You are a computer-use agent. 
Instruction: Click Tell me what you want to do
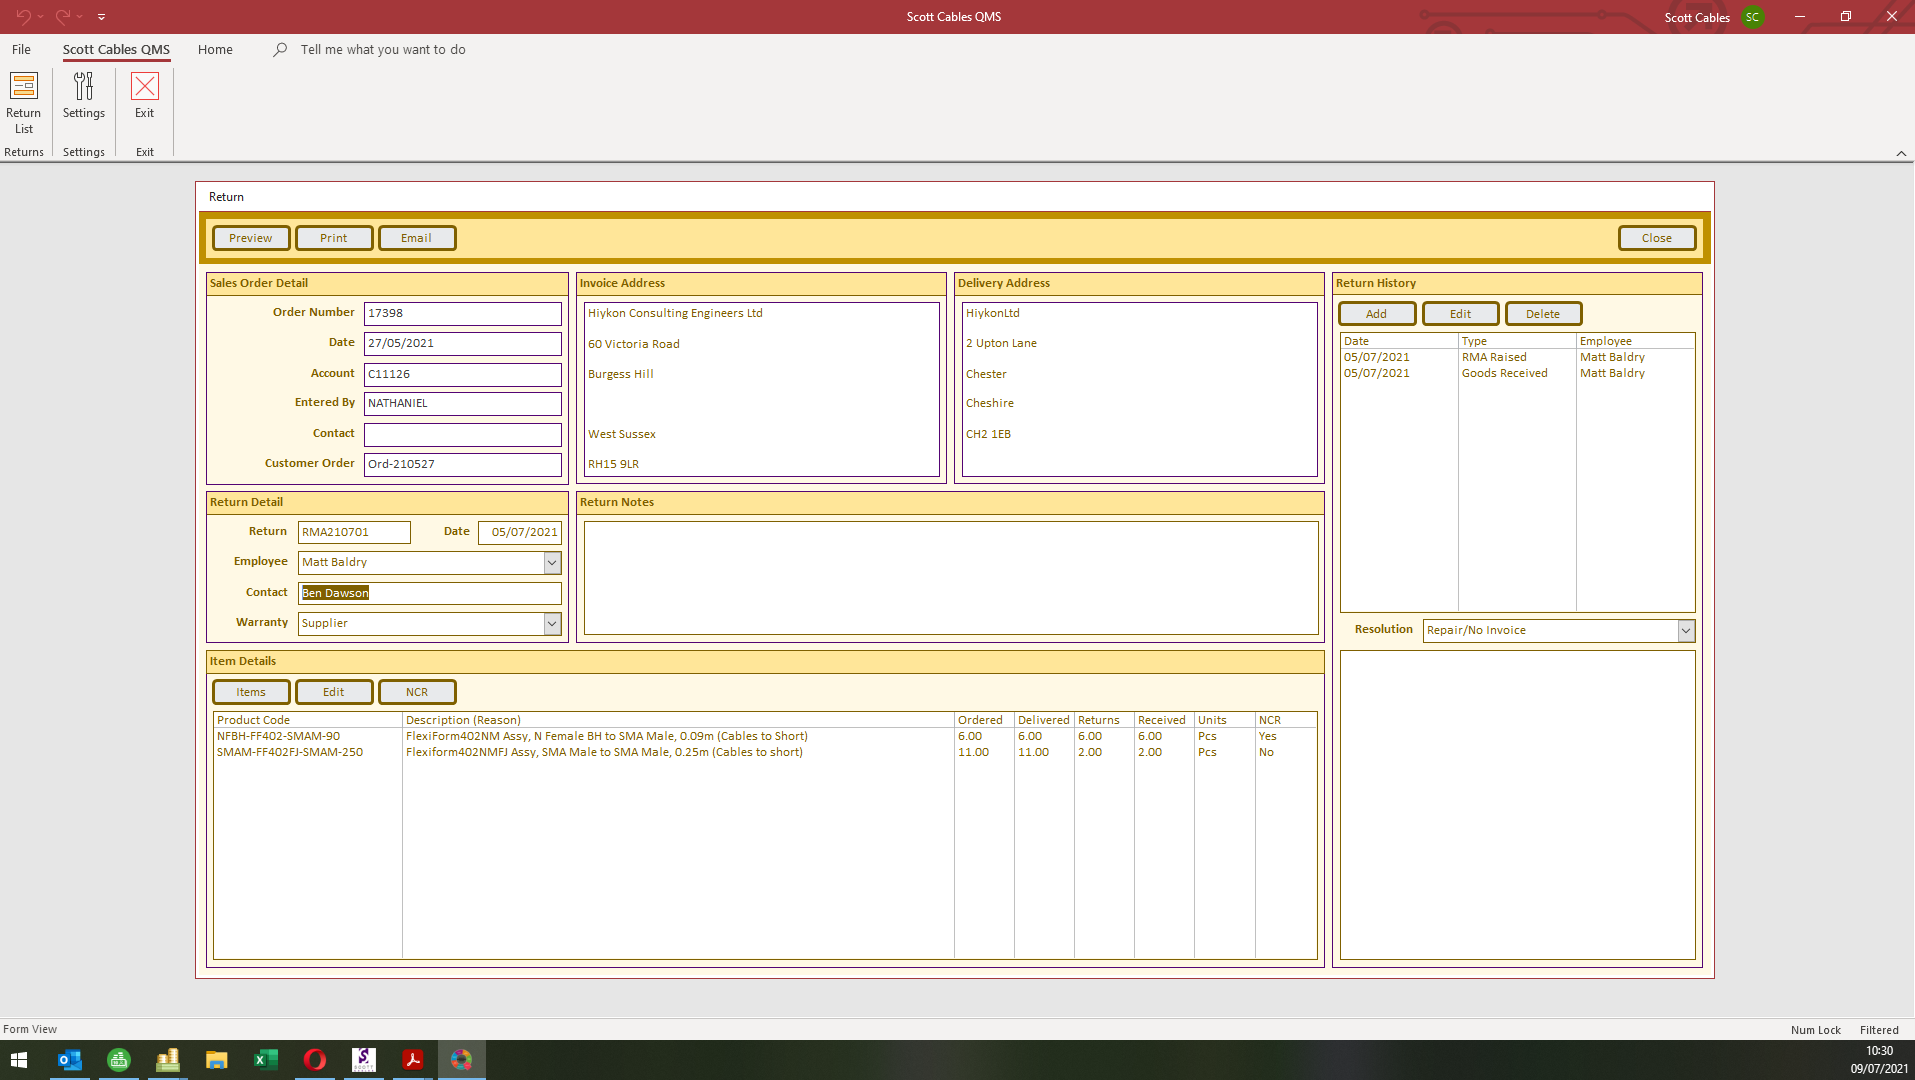(383, 49)
